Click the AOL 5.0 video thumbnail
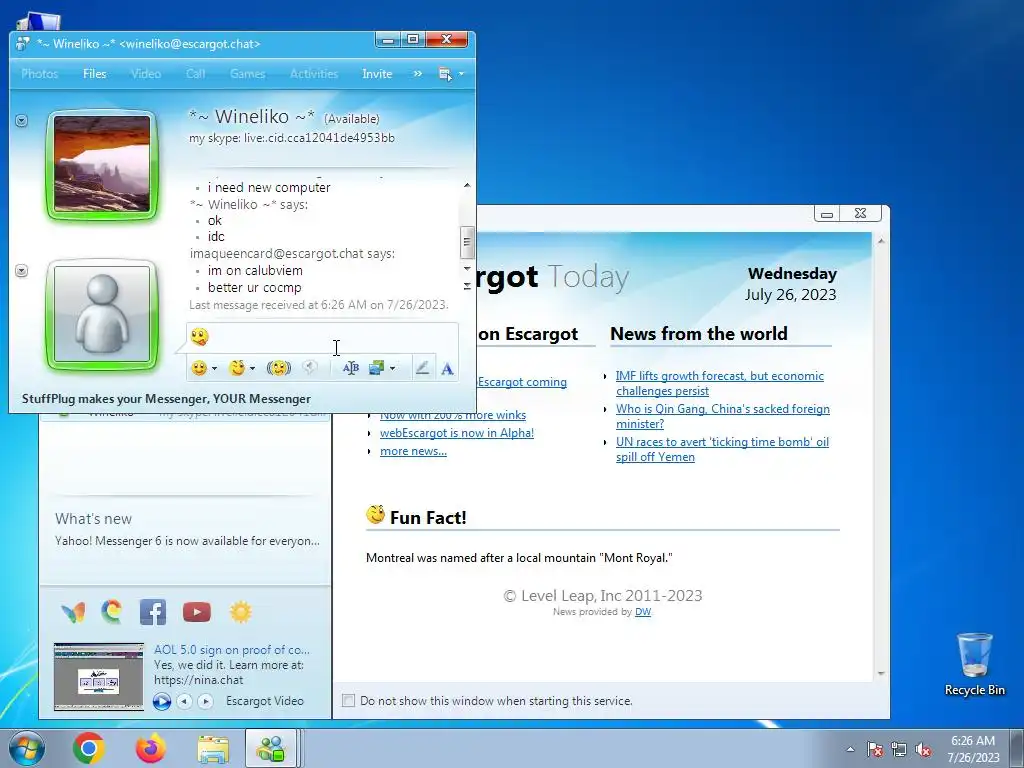Viewport: 1024px width, 768px height. point(99,677)
